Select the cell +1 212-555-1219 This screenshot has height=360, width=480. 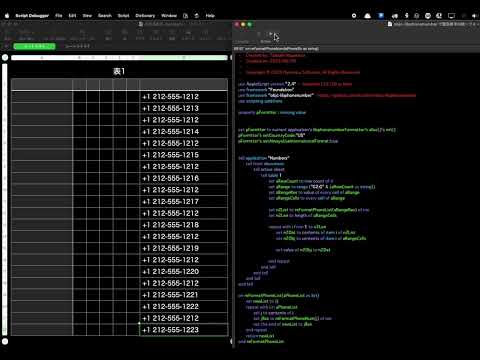click(x=184, y=248)
